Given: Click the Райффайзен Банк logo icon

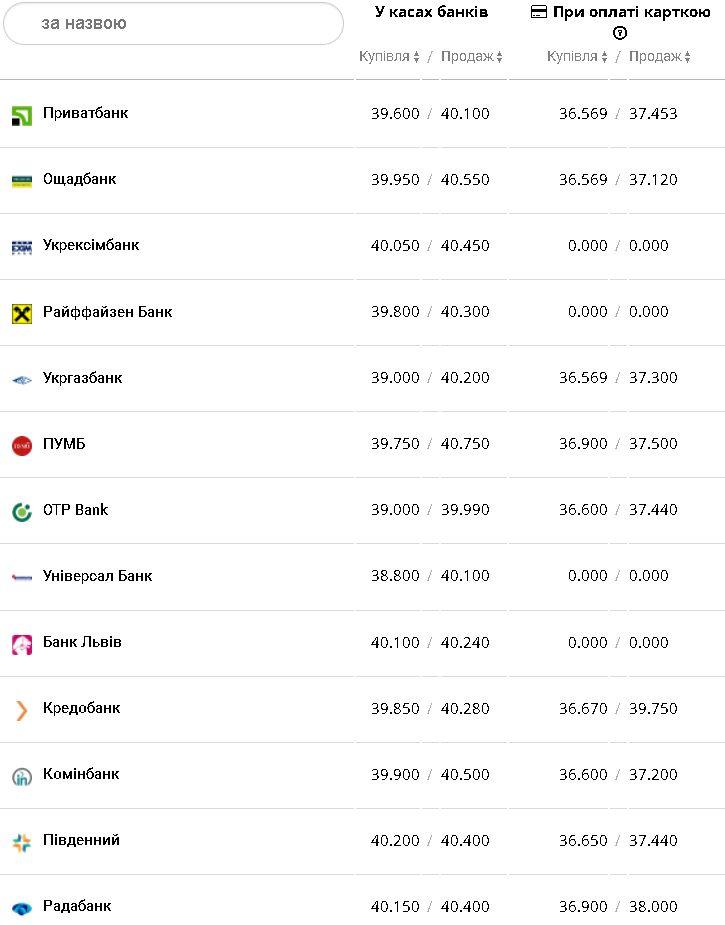Looking at the screenshot, I should [x=22, y=313].
